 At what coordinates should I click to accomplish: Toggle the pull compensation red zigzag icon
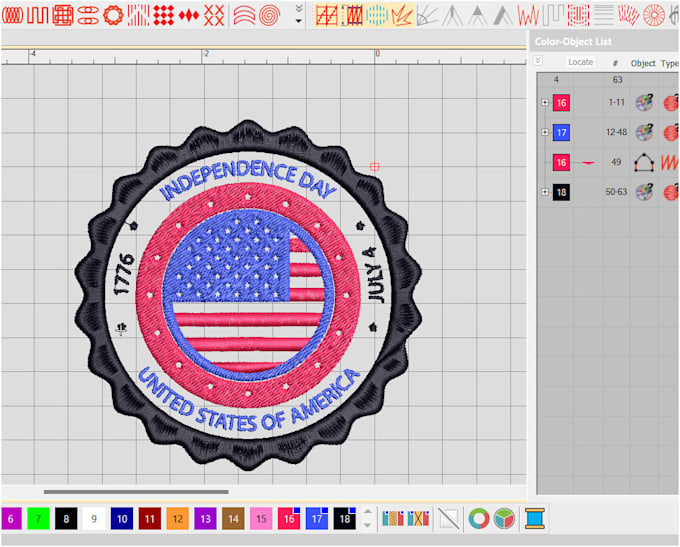click(352, 16)
